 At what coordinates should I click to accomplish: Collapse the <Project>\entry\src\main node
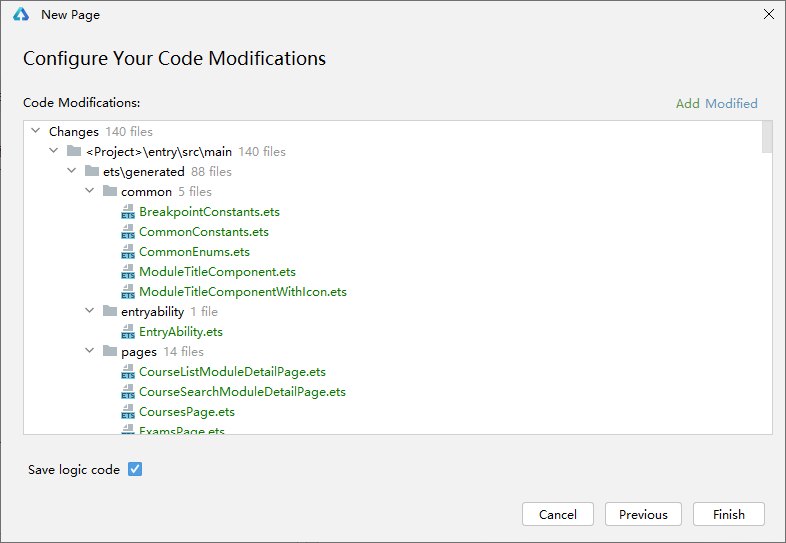54,152
